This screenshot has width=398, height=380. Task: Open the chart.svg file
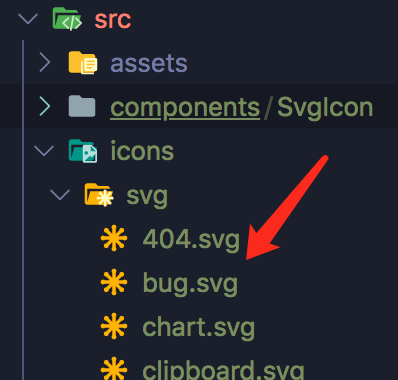click(199, 327)
